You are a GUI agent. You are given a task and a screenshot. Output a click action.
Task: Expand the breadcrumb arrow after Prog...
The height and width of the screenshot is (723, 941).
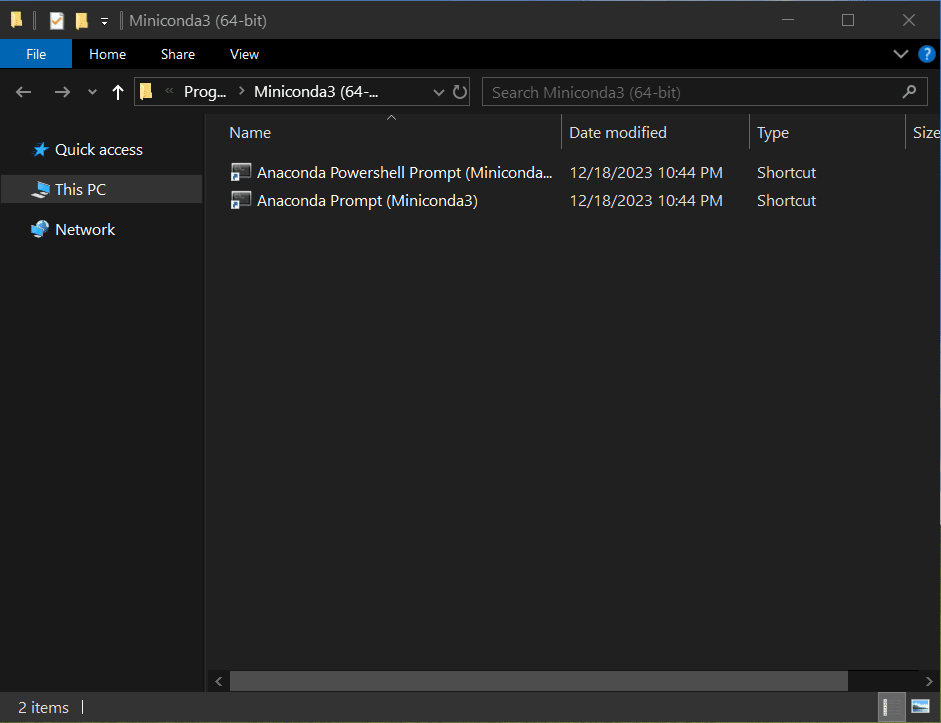coord(241,91)
